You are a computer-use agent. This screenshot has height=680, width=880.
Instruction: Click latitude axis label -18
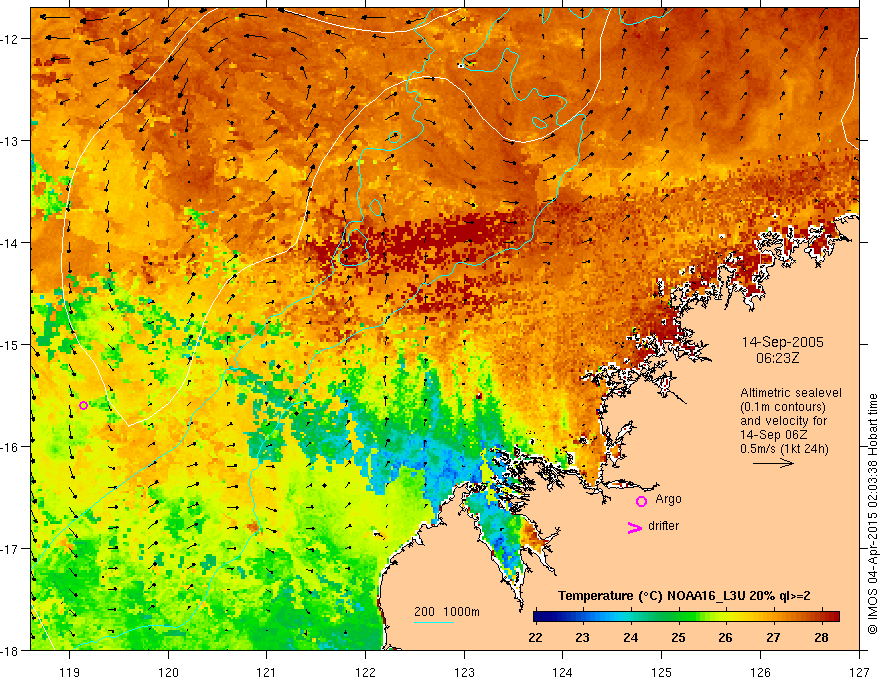click(10, 650)
